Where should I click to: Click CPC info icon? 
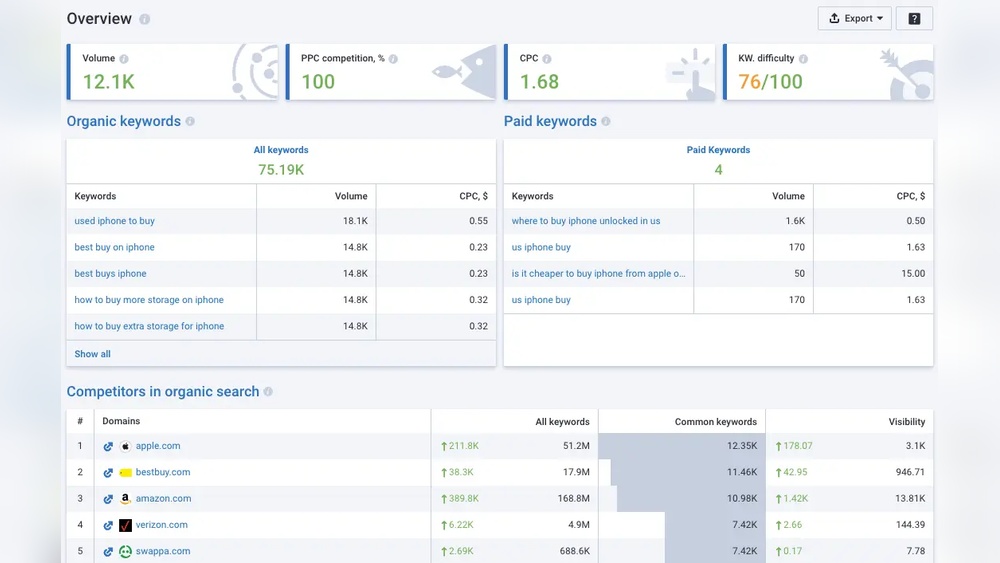tap(547, 59)
